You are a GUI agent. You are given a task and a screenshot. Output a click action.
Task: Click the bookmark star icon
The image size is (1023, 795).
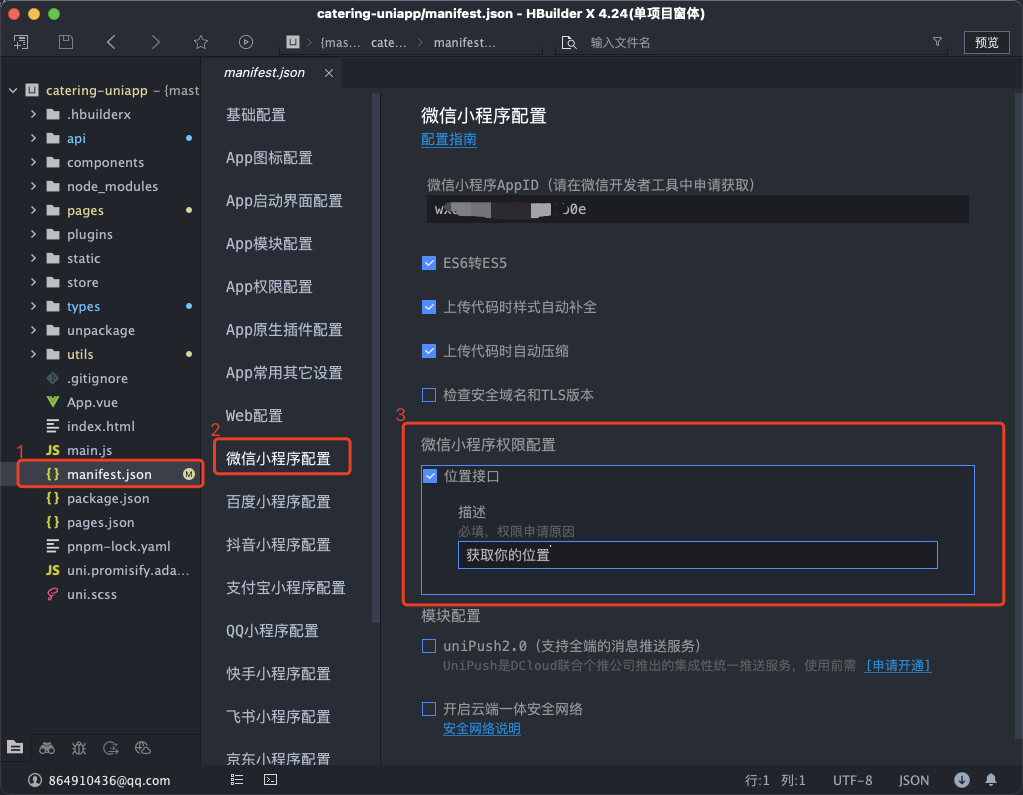(x=200, y=42)
